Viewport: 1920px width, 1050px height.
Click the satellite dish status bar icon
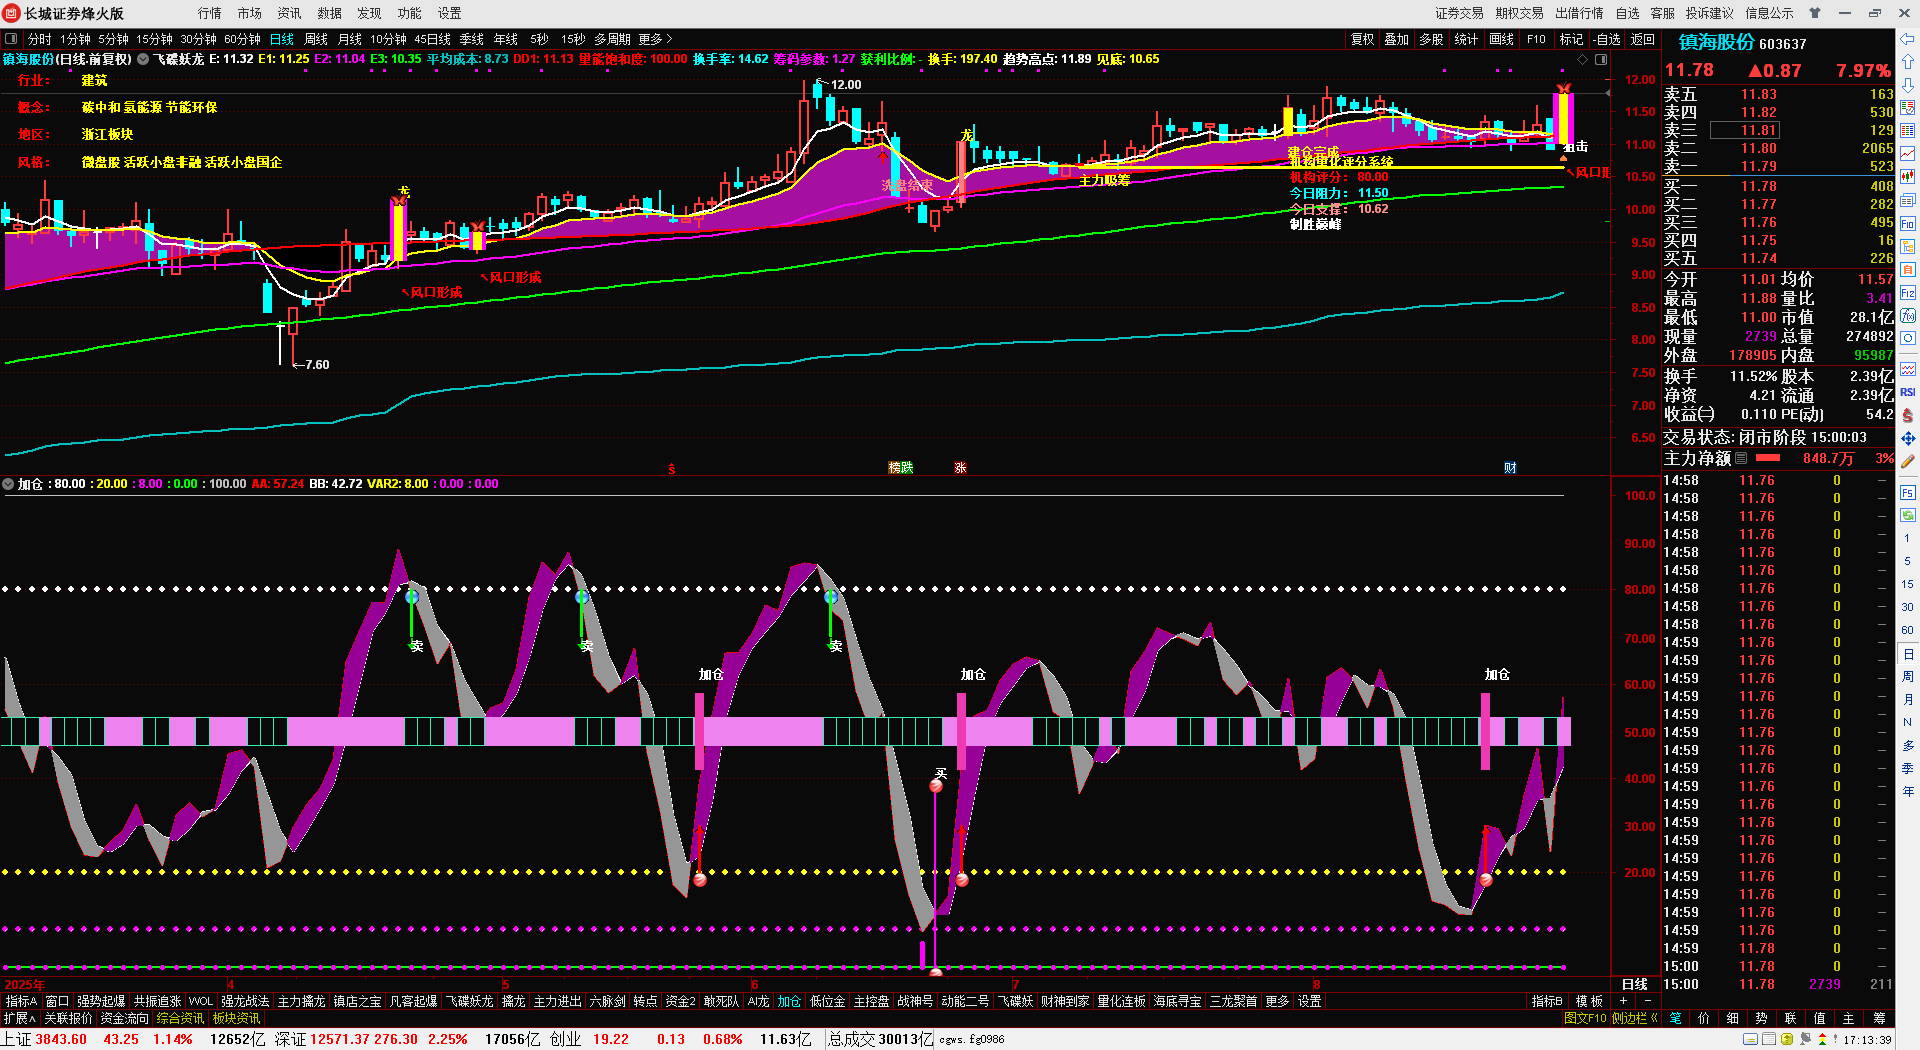pos(1806,1039)
